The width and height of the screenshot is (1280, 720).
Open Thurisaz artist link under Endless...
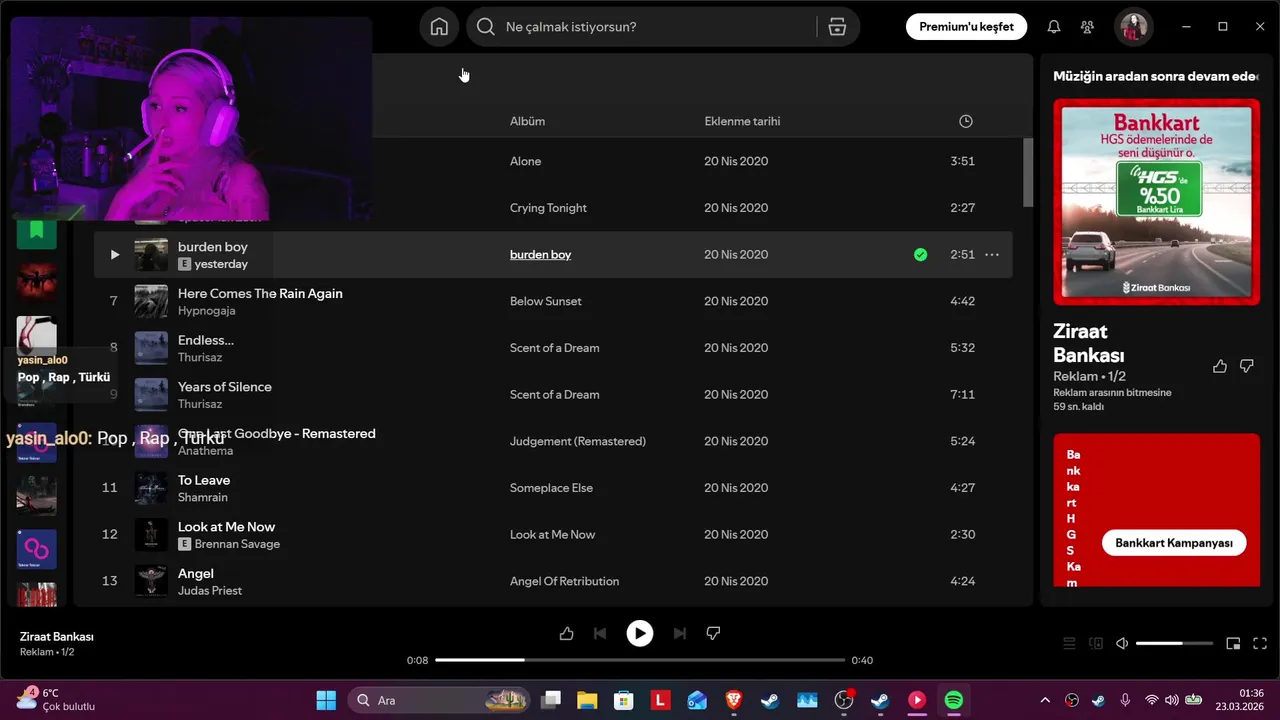(x=200, y=357)
